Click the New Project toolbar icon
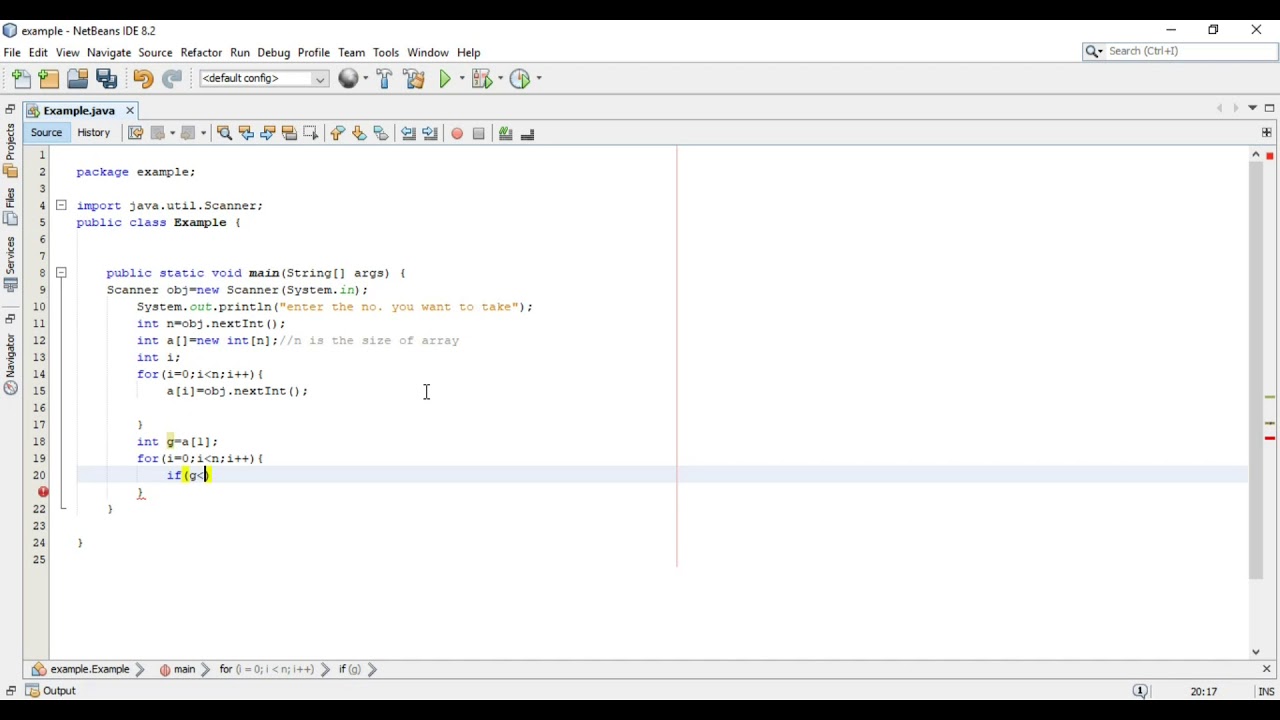The height and width of the screenshot is (720, 1280). (49, 78)
